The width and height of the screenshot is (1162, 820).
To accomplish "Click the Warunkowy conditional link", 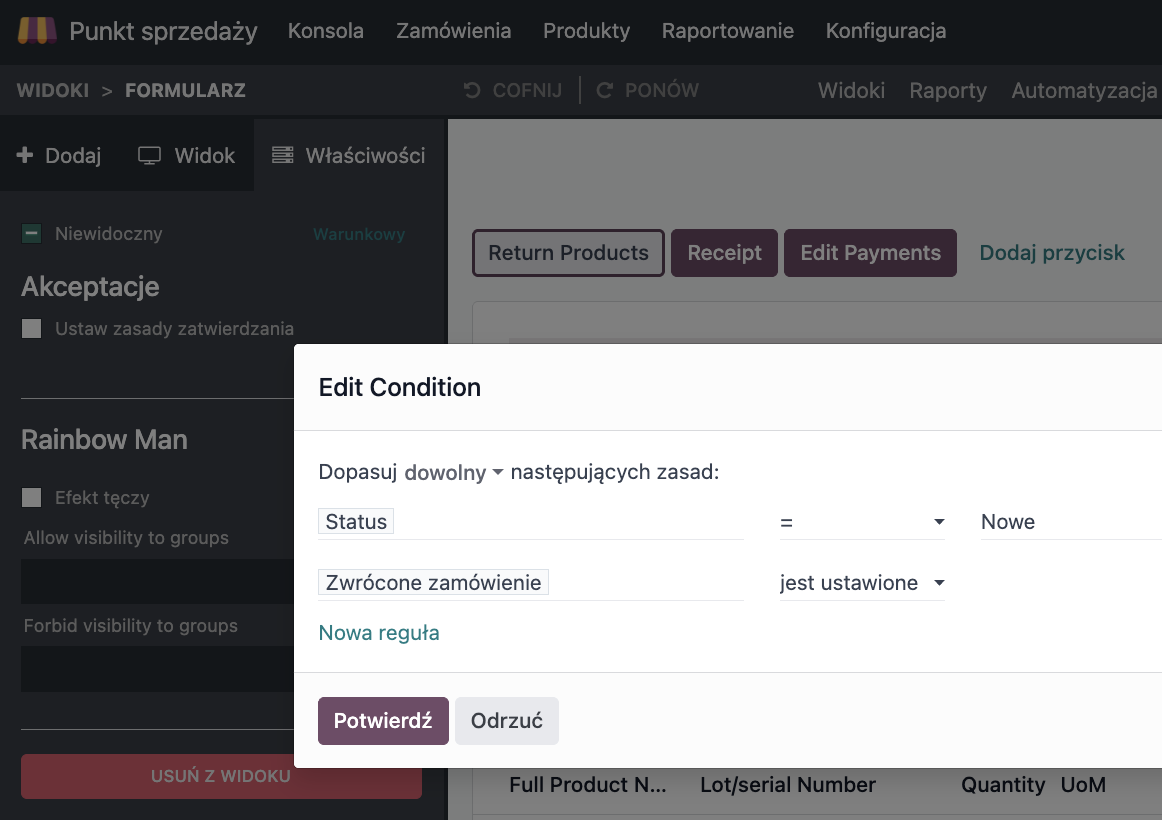I will (x=359, y=234).
